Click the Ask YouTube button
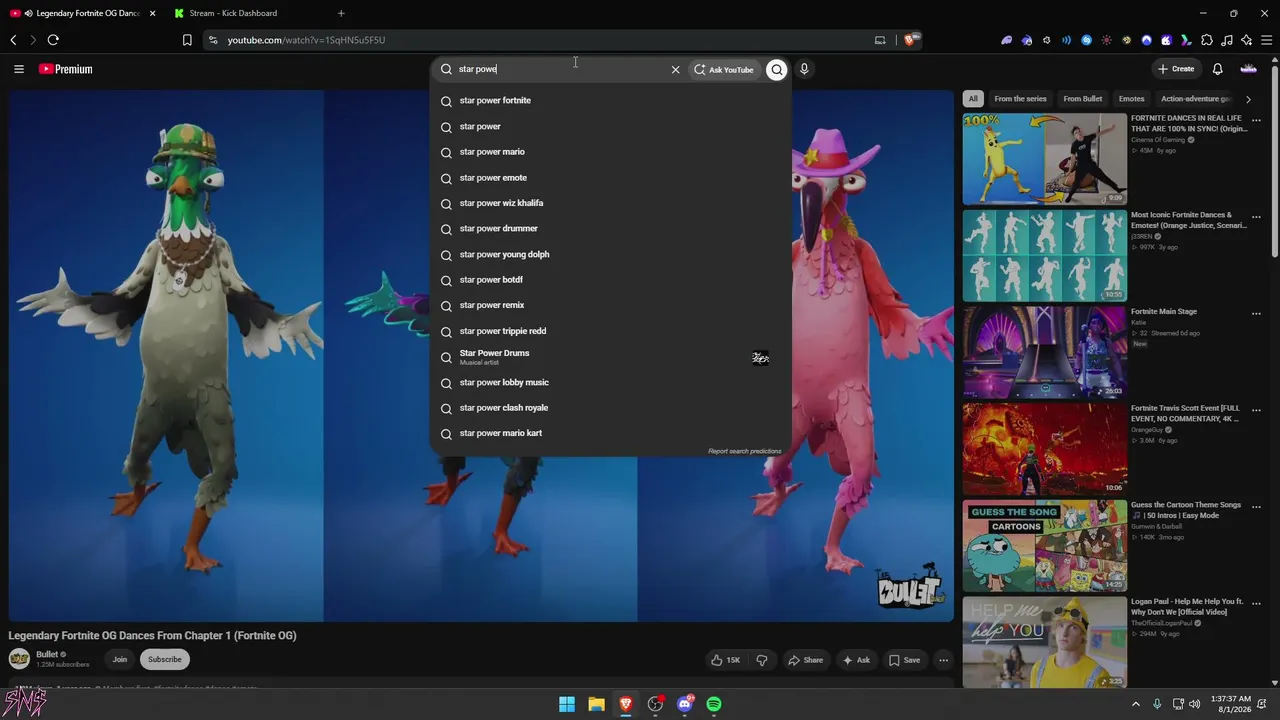 point(724,70)
